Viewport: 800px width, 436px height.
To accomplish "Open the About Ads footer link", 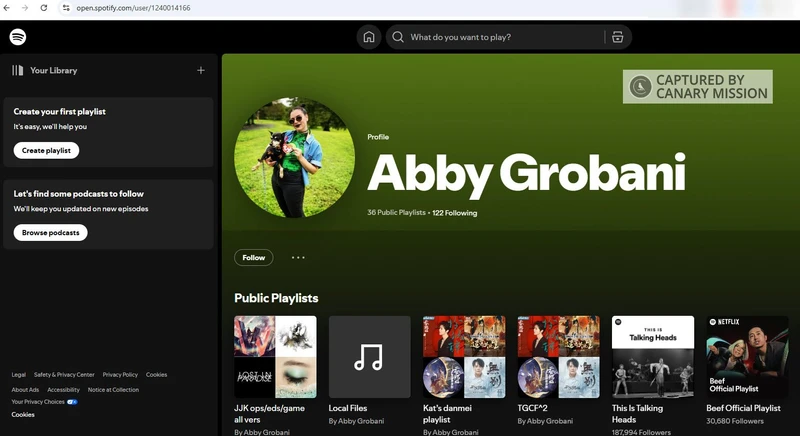I will 25,390.
